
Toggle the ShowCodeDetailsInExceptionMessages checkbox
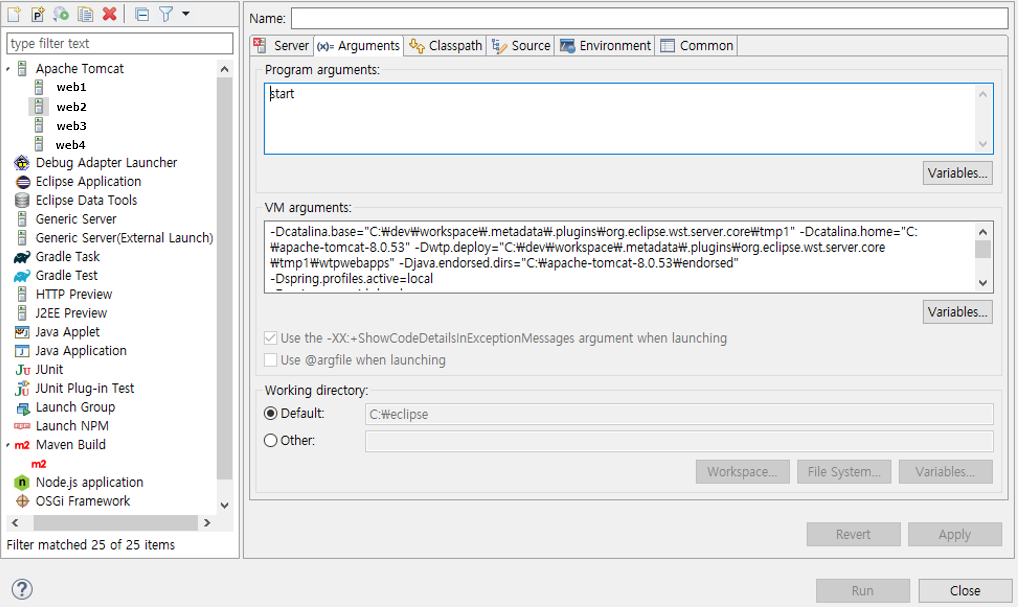[271, 338]
